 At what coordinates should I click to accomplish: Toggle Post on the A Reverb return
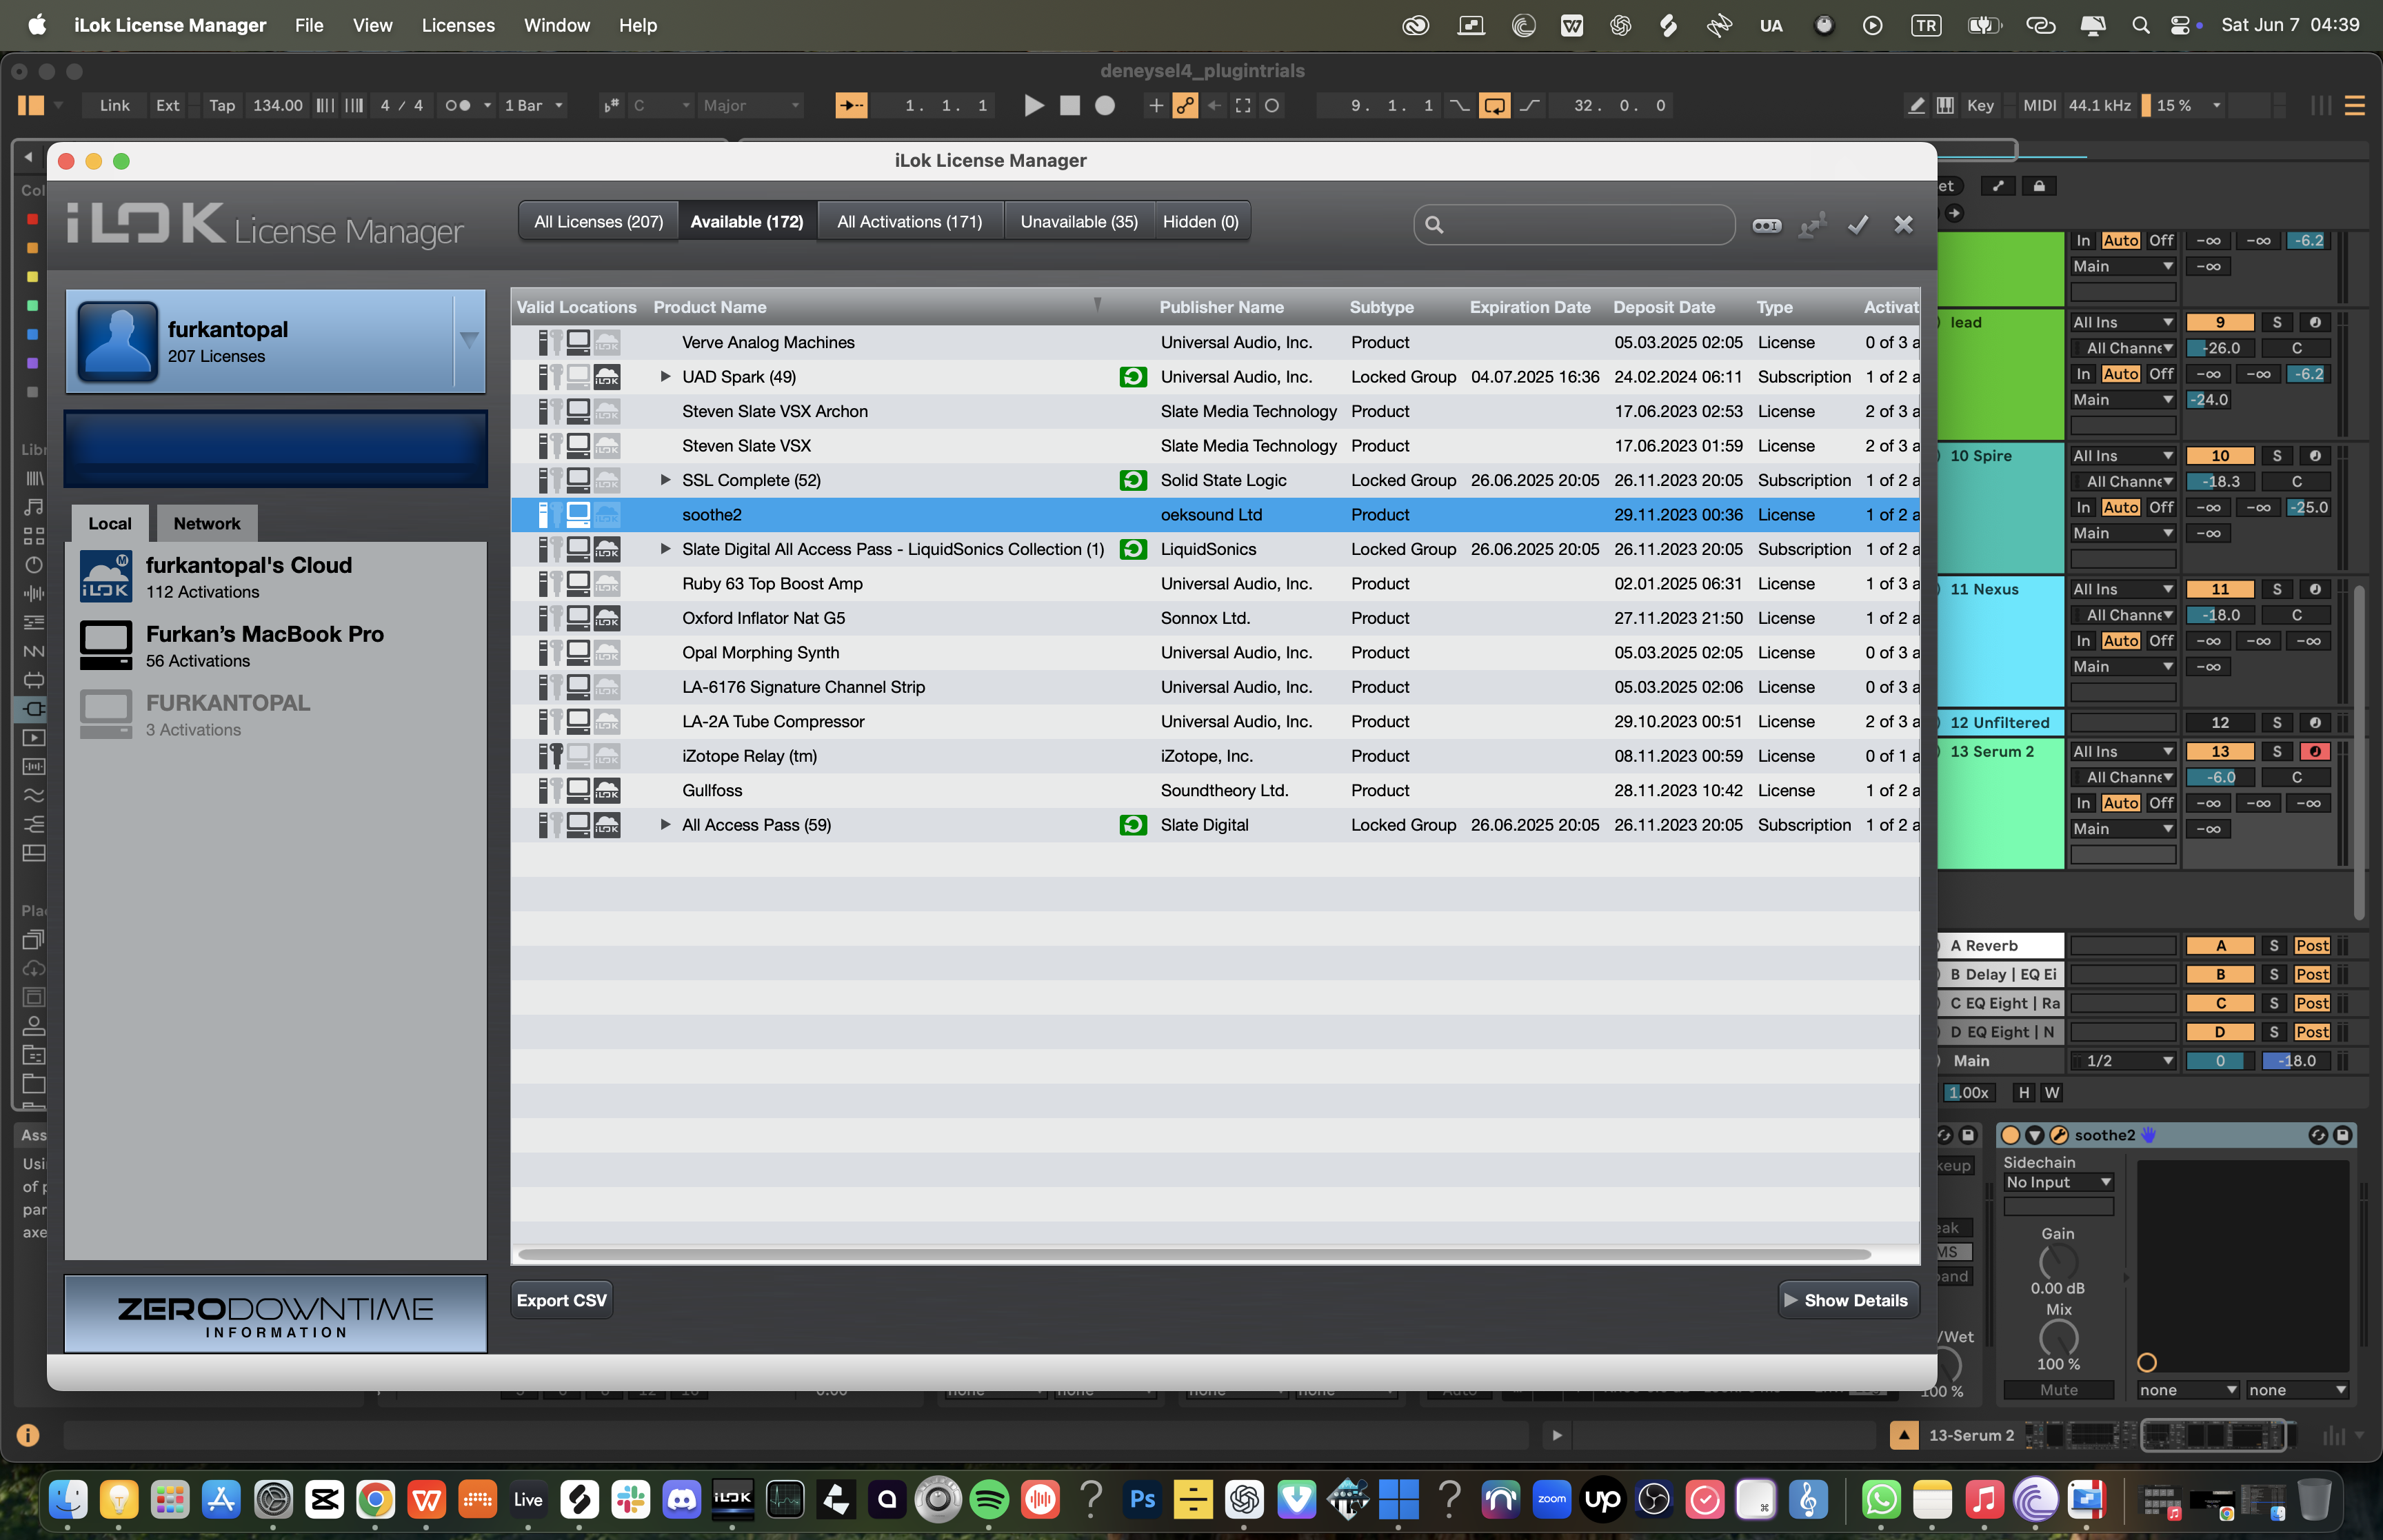(2311, 946)
